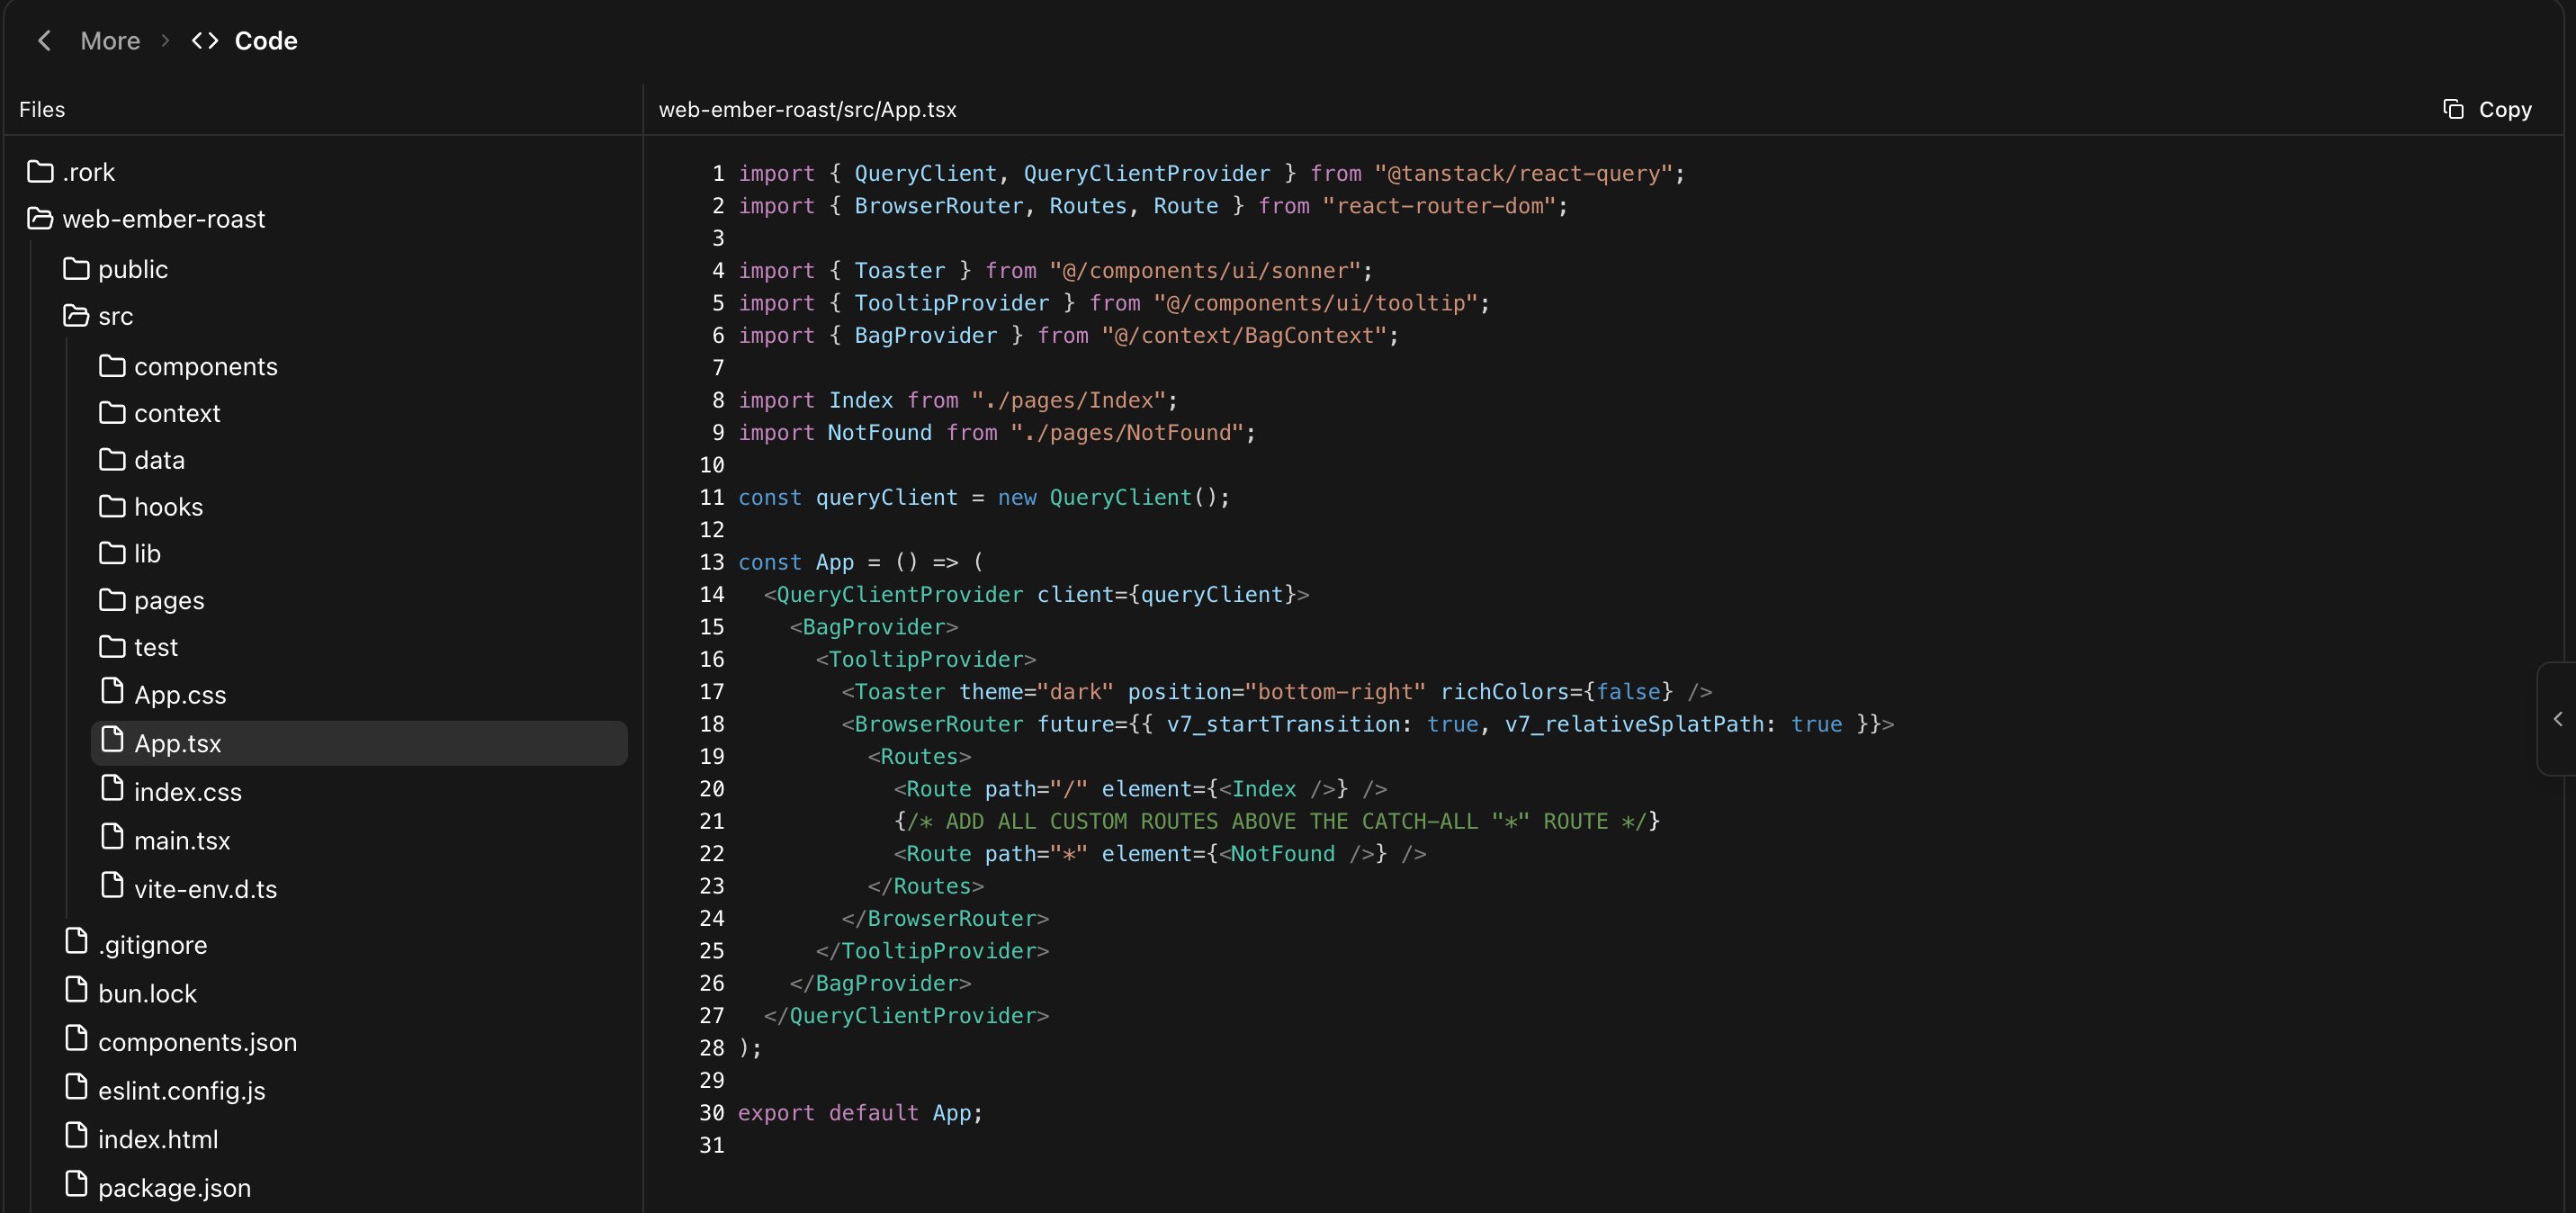
Task: Click the Toaster tag on line 17
Action: point(1276,692)
